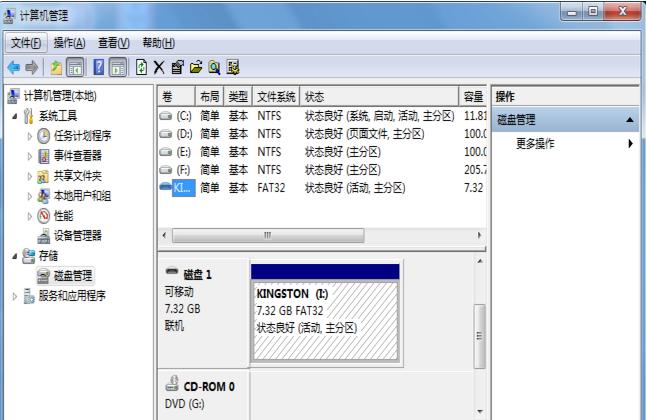Expand the 事件查看器 node arrow
This screenshot has width=646, height=420.
(29, 156)
